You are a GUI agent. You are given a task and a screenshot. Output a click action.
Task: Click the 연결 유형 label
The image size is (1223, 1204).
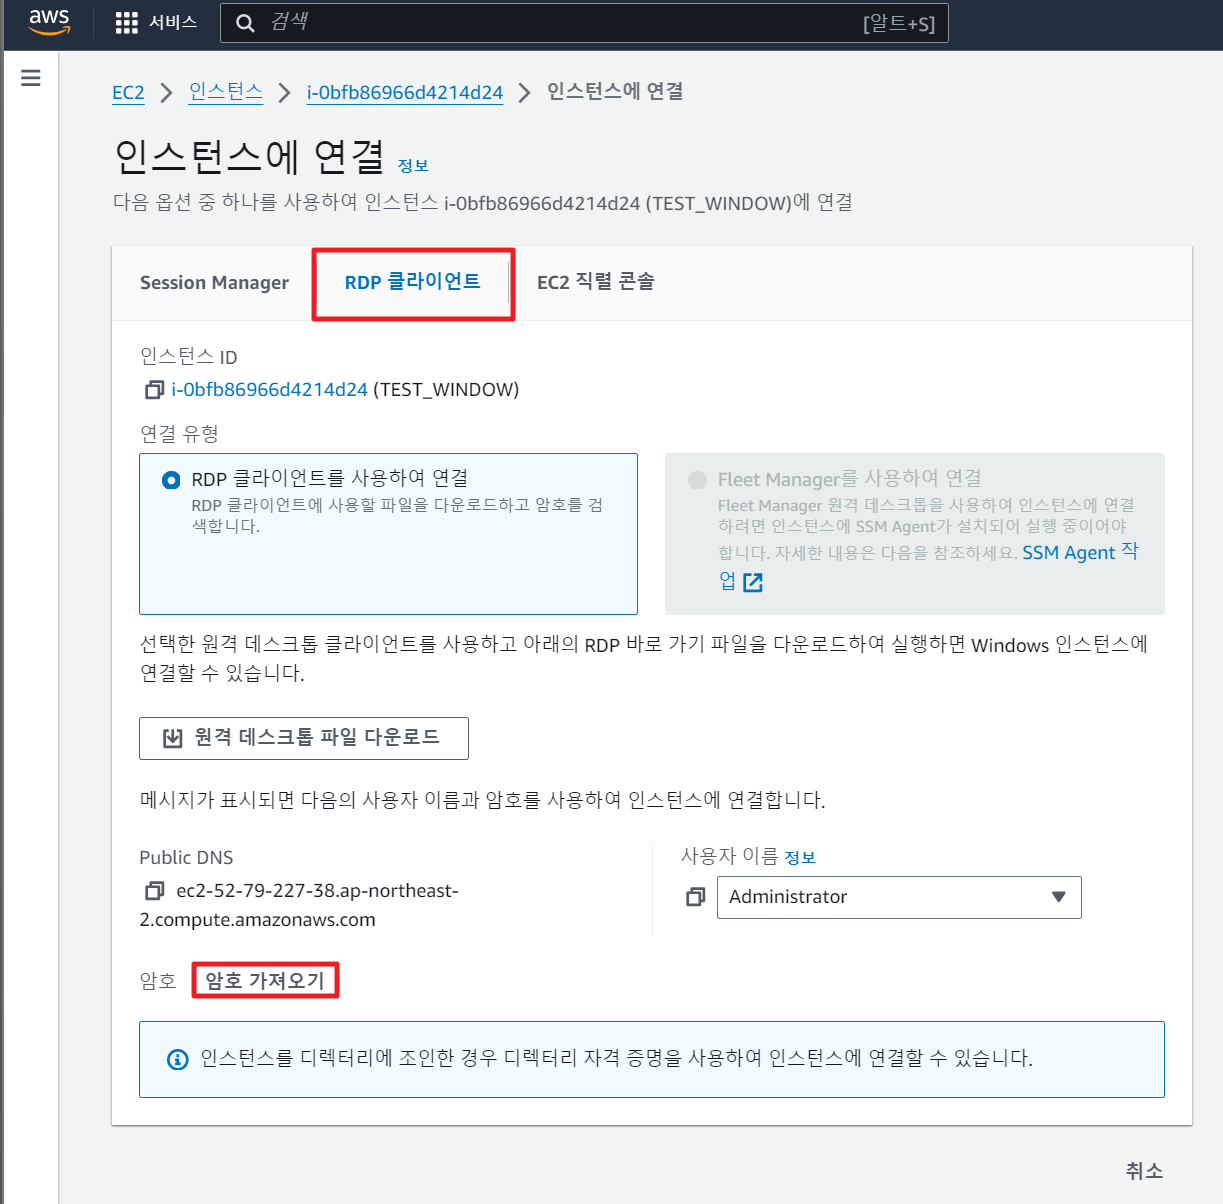[179, 434]
